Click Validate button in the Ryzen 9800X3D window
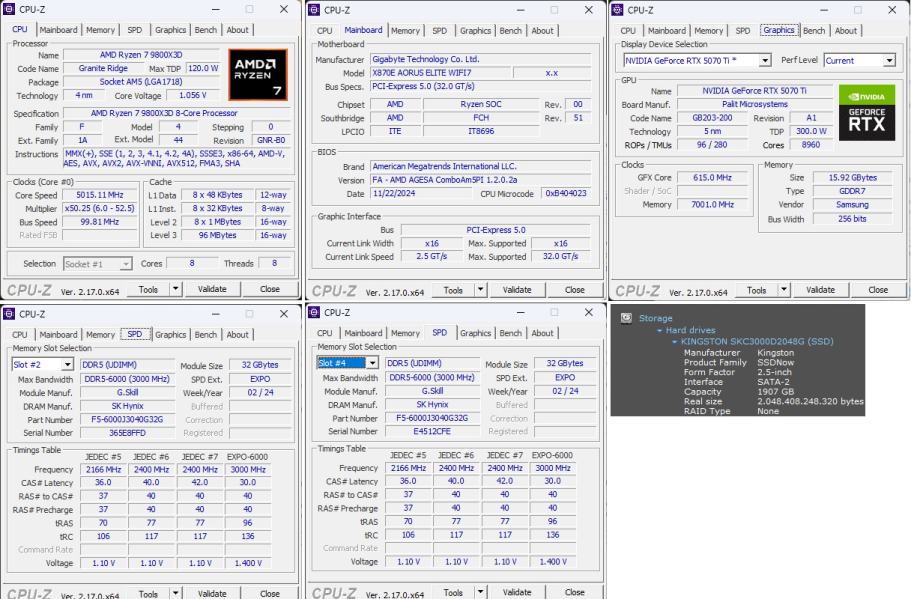This screenshot has width=920, height=599. coord(212,289)
